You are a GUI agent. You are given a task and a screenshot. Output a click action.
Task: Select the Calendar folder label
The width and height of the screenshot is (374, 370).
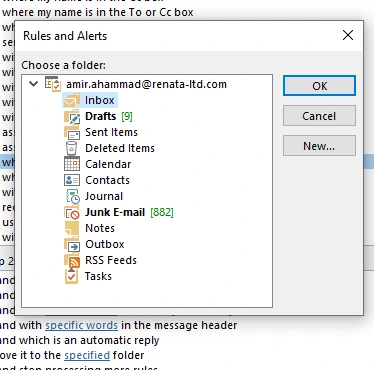[x=108, y=164]
